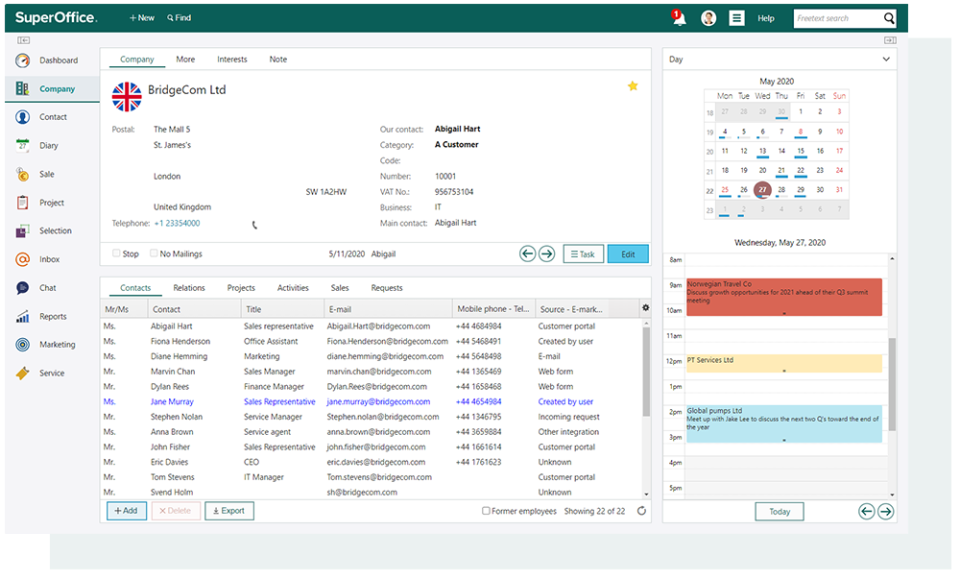Viewport: 960px width, 579px height.
Task: Open the Sales tab
Action: [340, 288]
